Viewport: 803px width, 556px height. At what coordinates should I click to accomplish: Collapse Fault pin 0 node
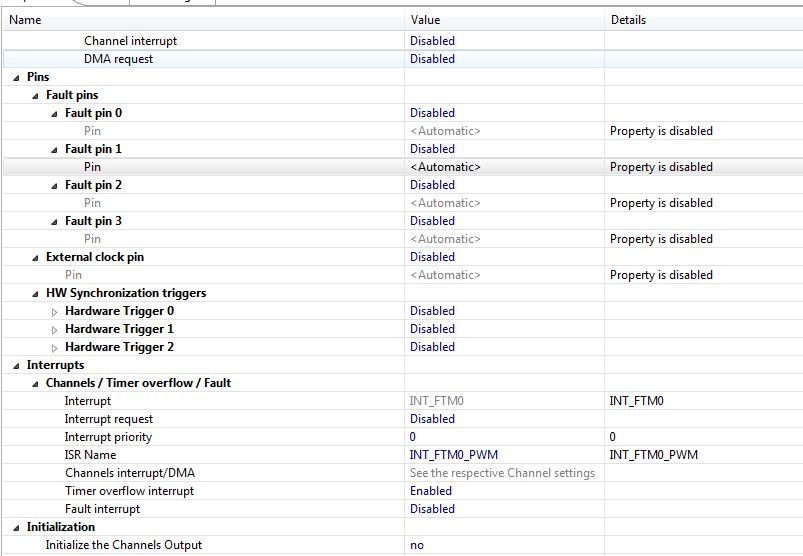pyautogui.click(x=55, y=114)
